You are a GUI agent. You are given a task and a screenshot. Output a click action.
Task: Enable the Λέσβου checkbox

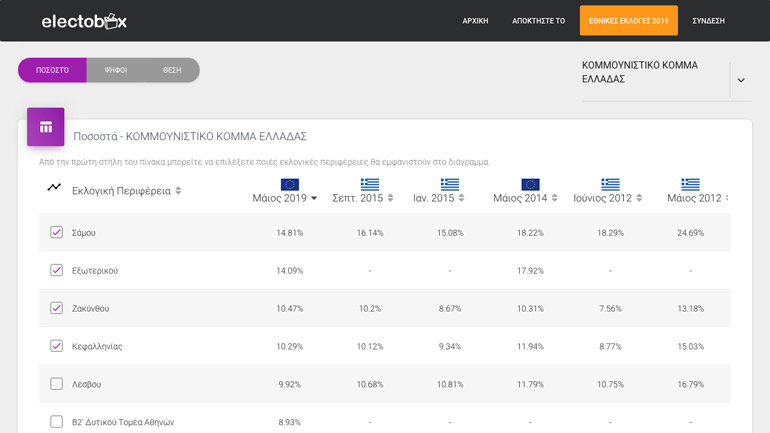pyautogui.click(x=56, y=384)
